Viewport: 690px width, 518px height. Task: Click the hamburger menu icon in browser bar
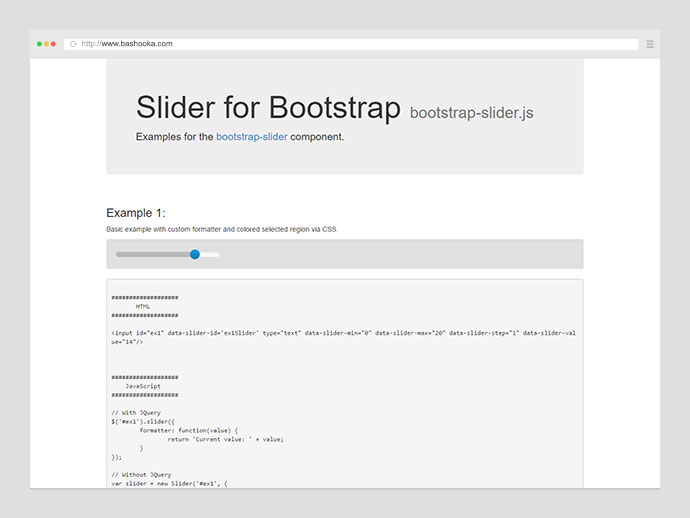(650, 44)
